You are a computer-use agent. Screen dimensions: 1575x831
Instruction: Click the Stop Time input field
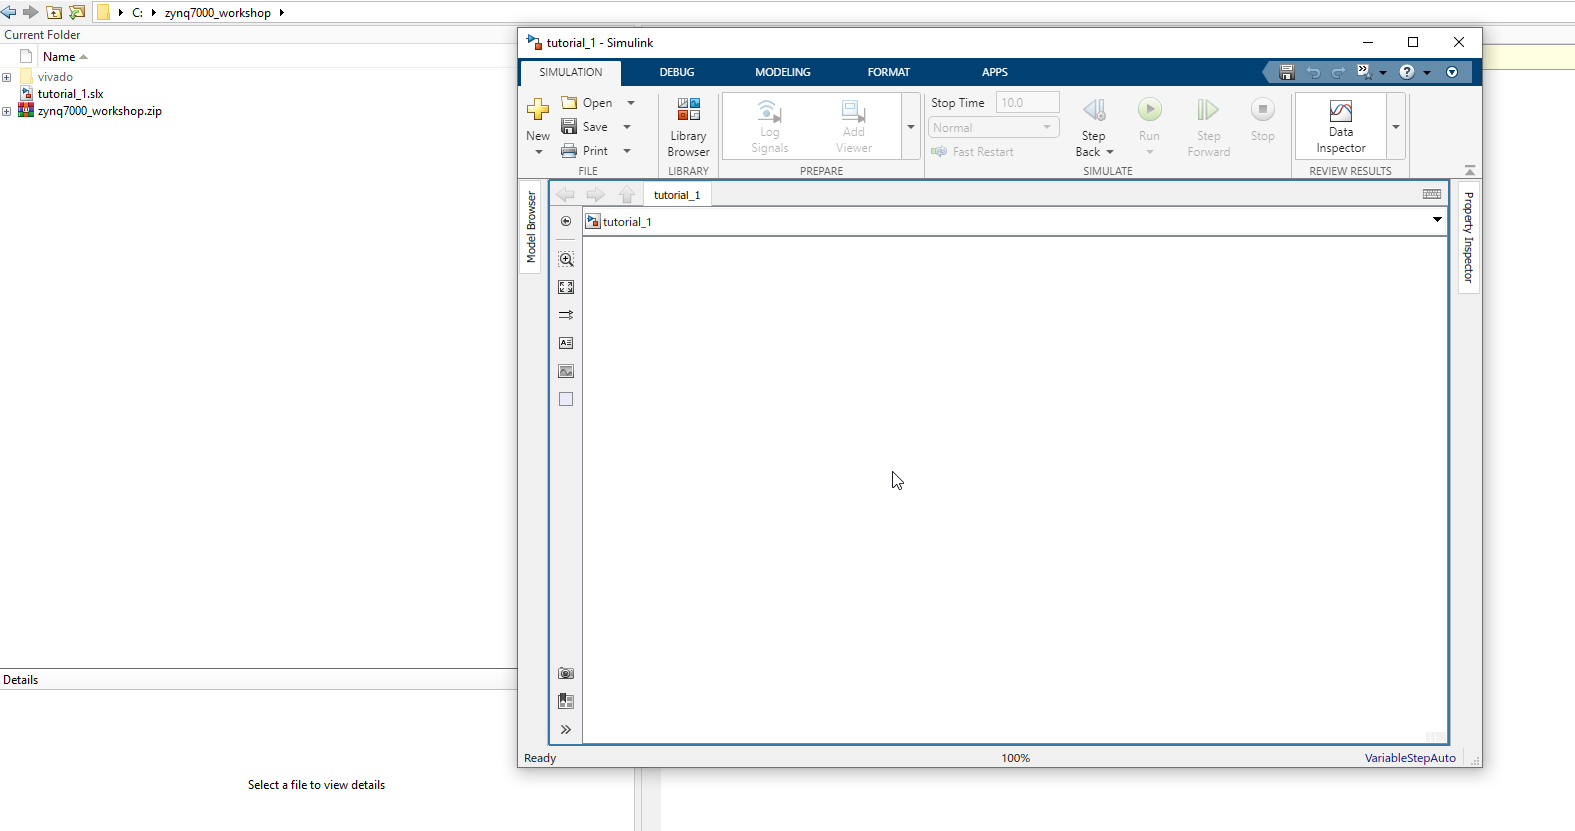1027,103
